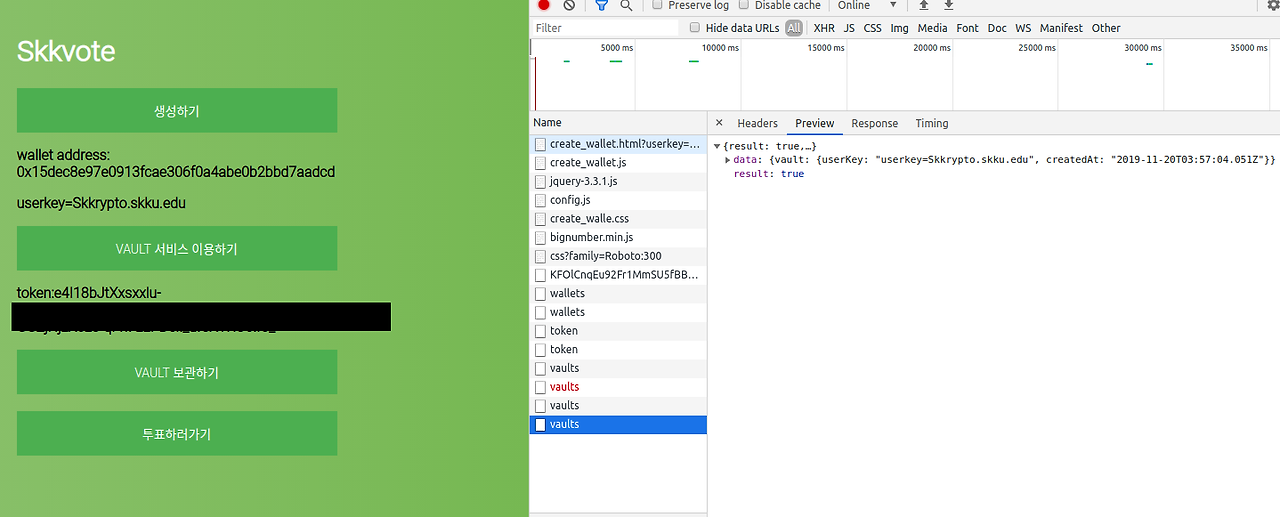Filter requests by CSS
1280x517 pixels.
click(873, 28)
